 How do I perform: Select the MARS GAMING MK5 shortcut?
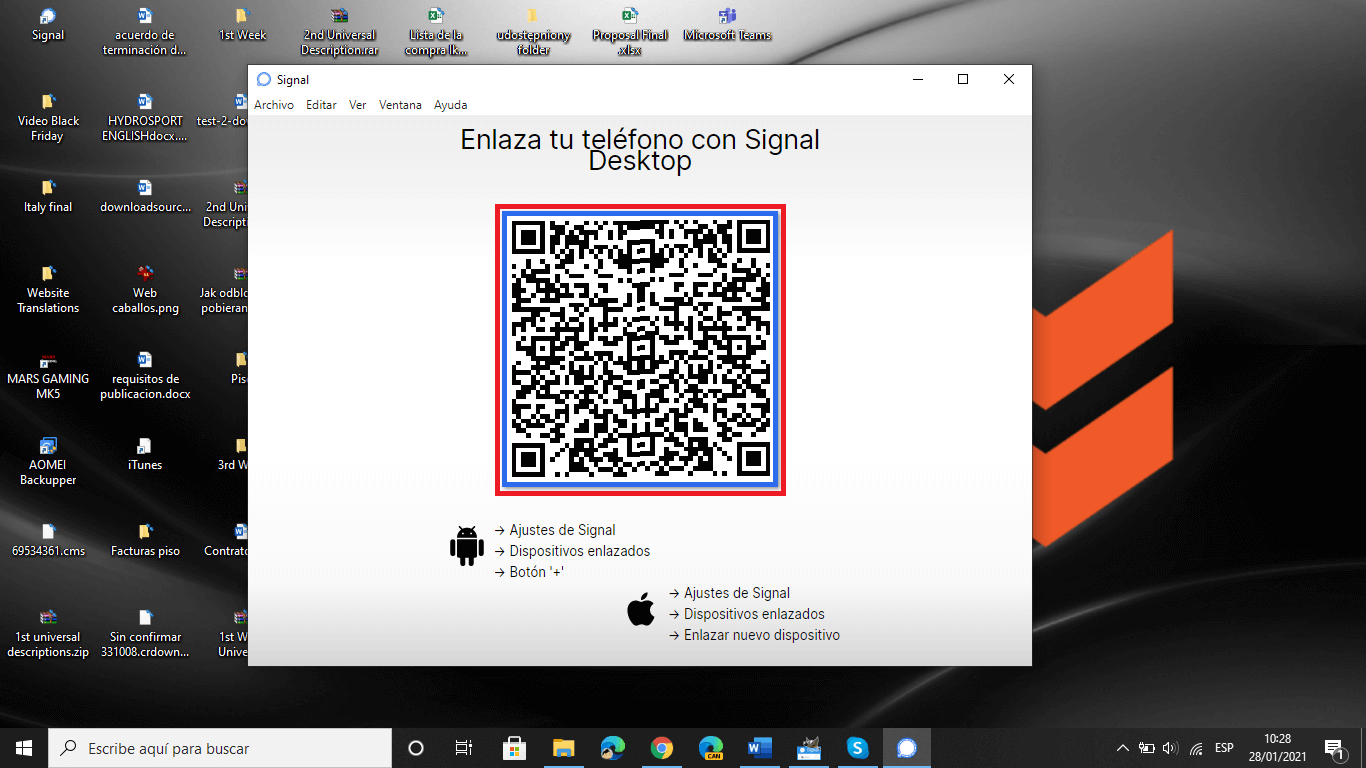pyautogui.click(x=48, y=376)
